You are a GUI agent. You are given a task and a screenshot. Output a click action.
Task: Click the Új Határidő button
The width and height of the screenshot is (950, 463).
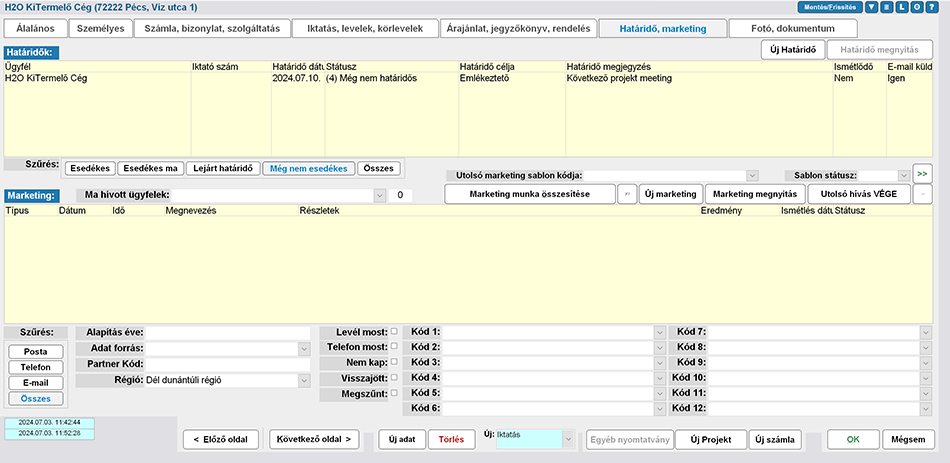click(789, 50)
